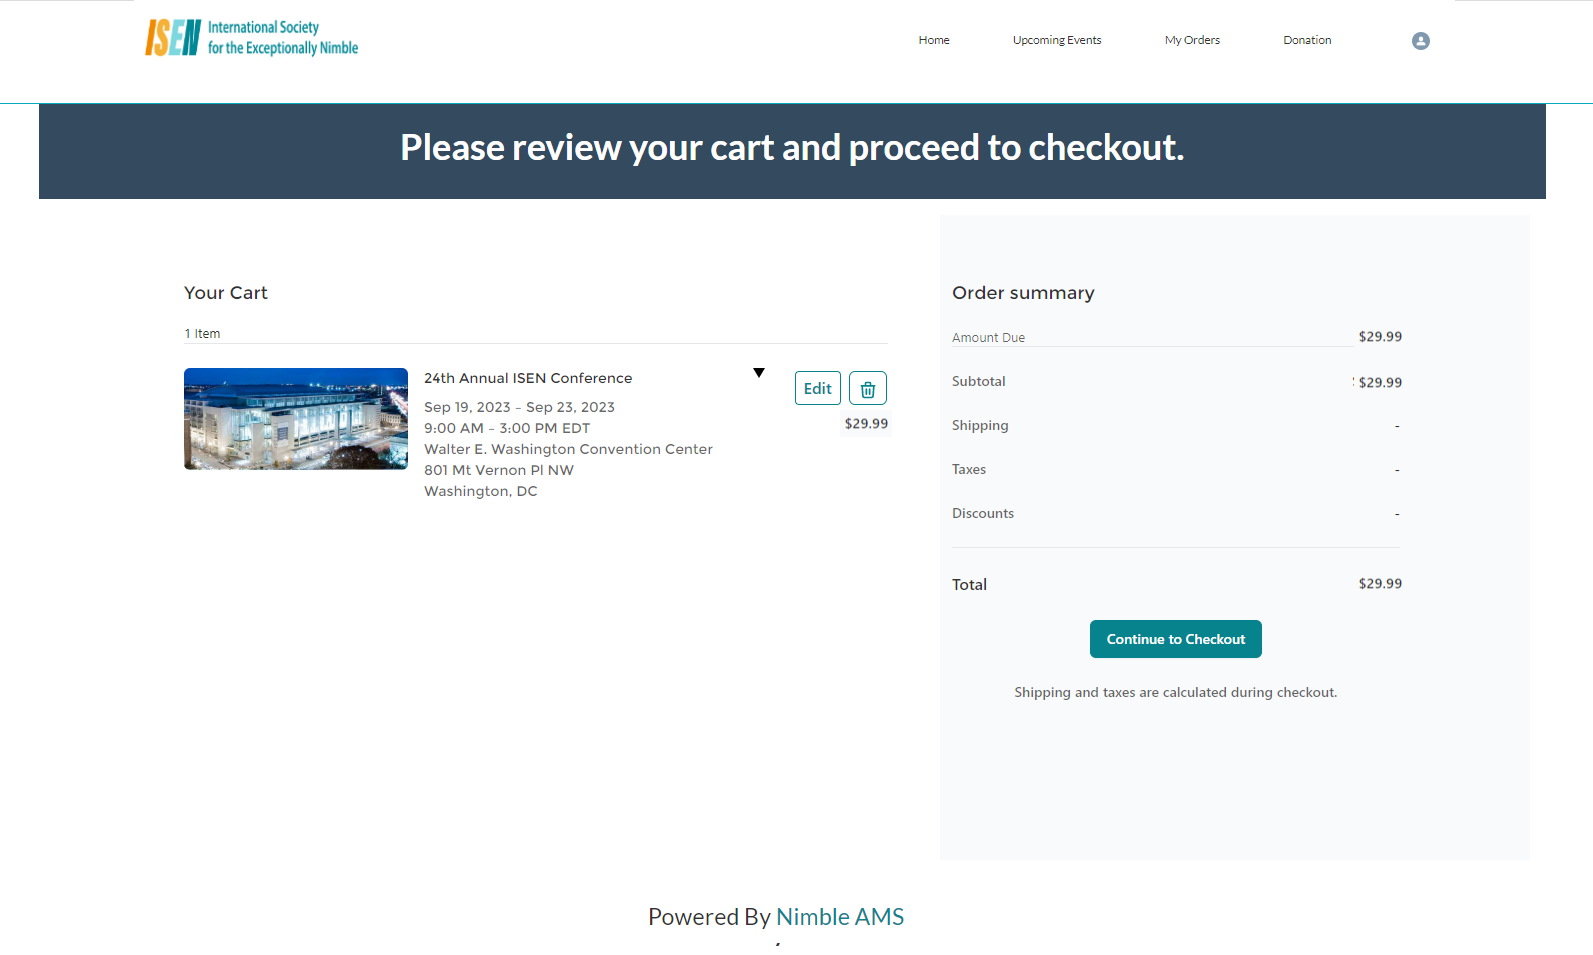Click the Discounts row in Order summary
Viewport: 1593px width, 955px height.
pyautogui.click(x=983, y=513)
